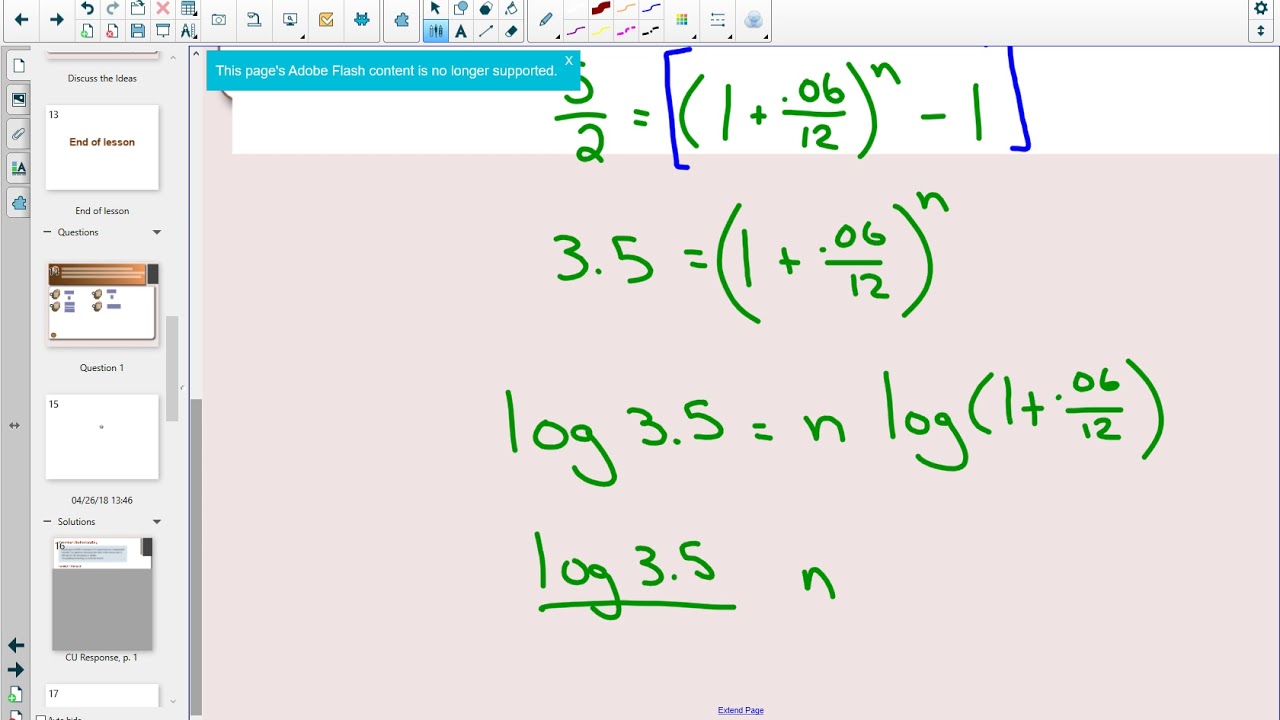The image size is (1280, 720).
Task: Pick the Shapes tool
Action: pos(460,9)
